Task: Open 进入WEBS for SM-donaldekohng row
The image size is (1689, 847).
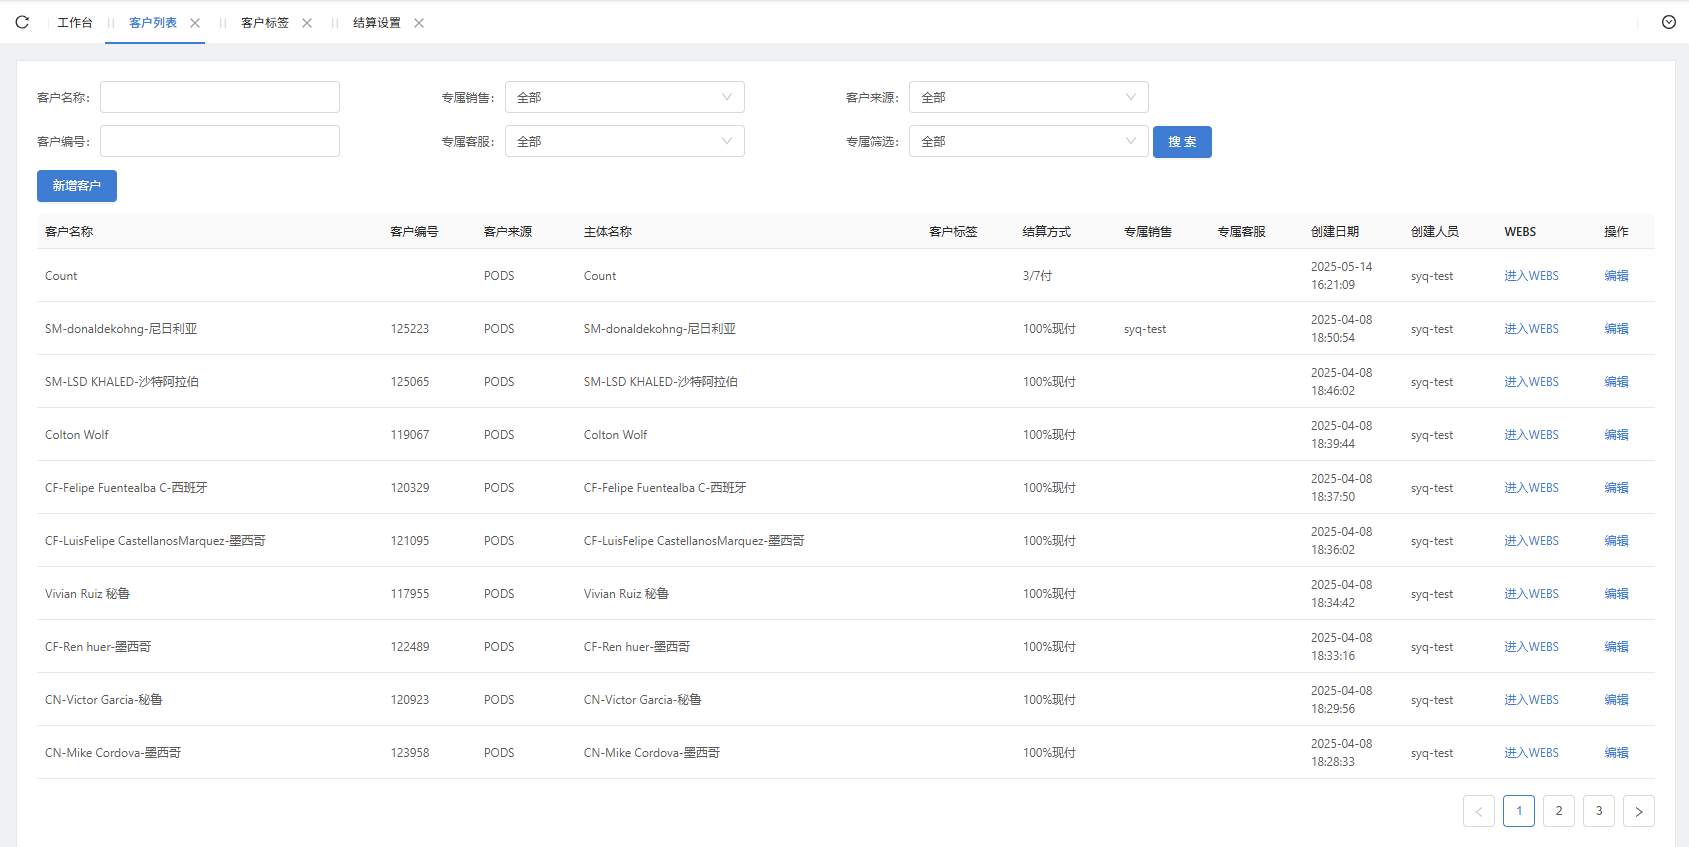Action: click(1531, 329)
